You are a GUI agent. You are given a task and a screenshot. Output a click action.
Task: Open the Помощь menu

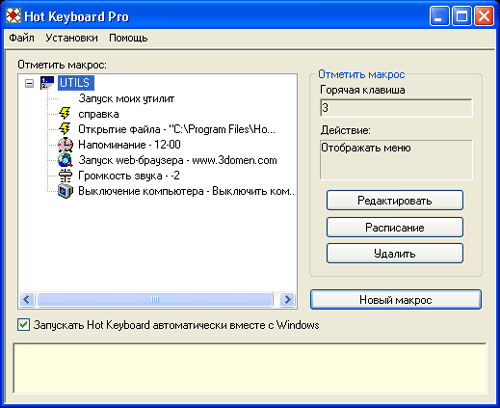pyautogui.click(x=128, y=38)
